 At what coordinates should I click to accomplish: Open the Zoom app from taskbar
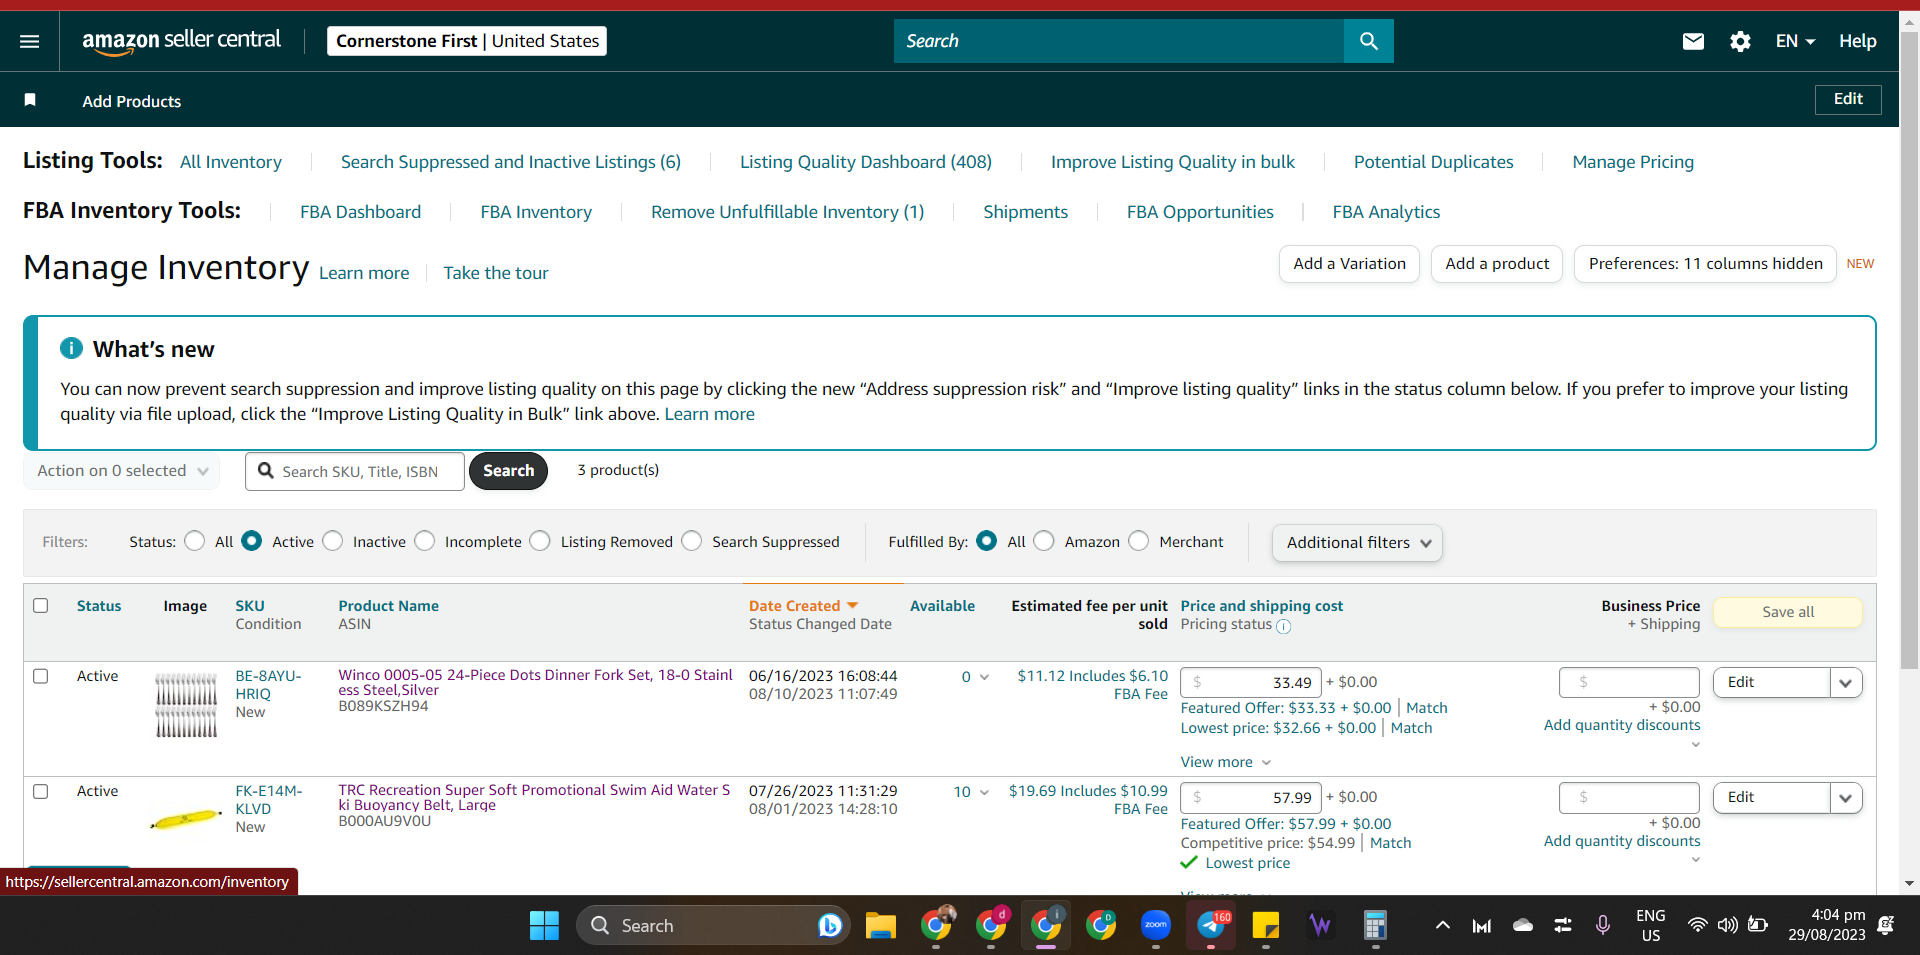pos(1156,925)
